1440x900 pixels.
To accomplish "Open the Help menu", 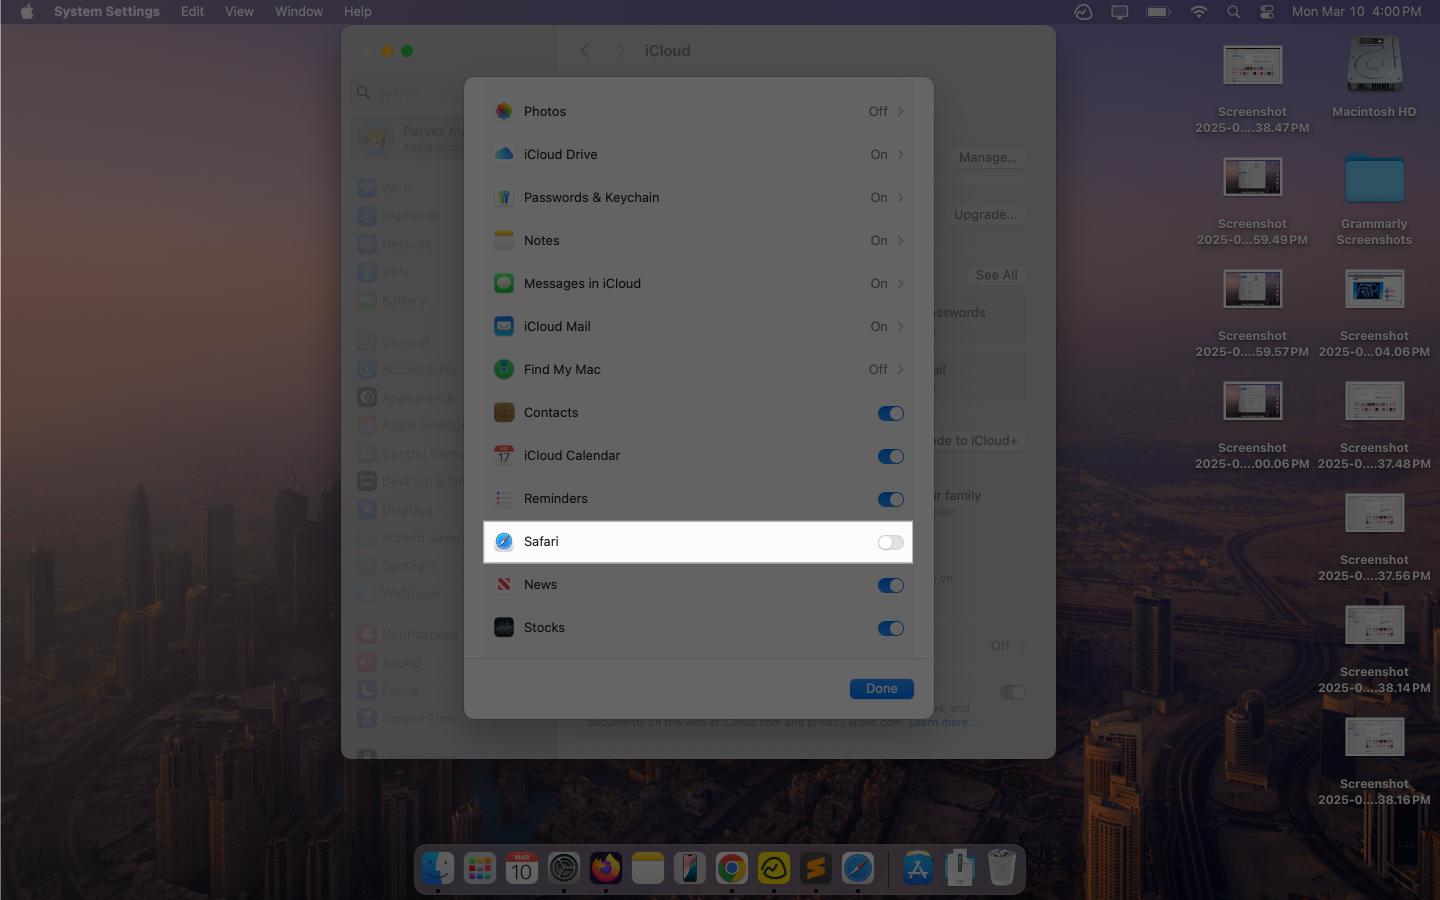I will (357, 12).
